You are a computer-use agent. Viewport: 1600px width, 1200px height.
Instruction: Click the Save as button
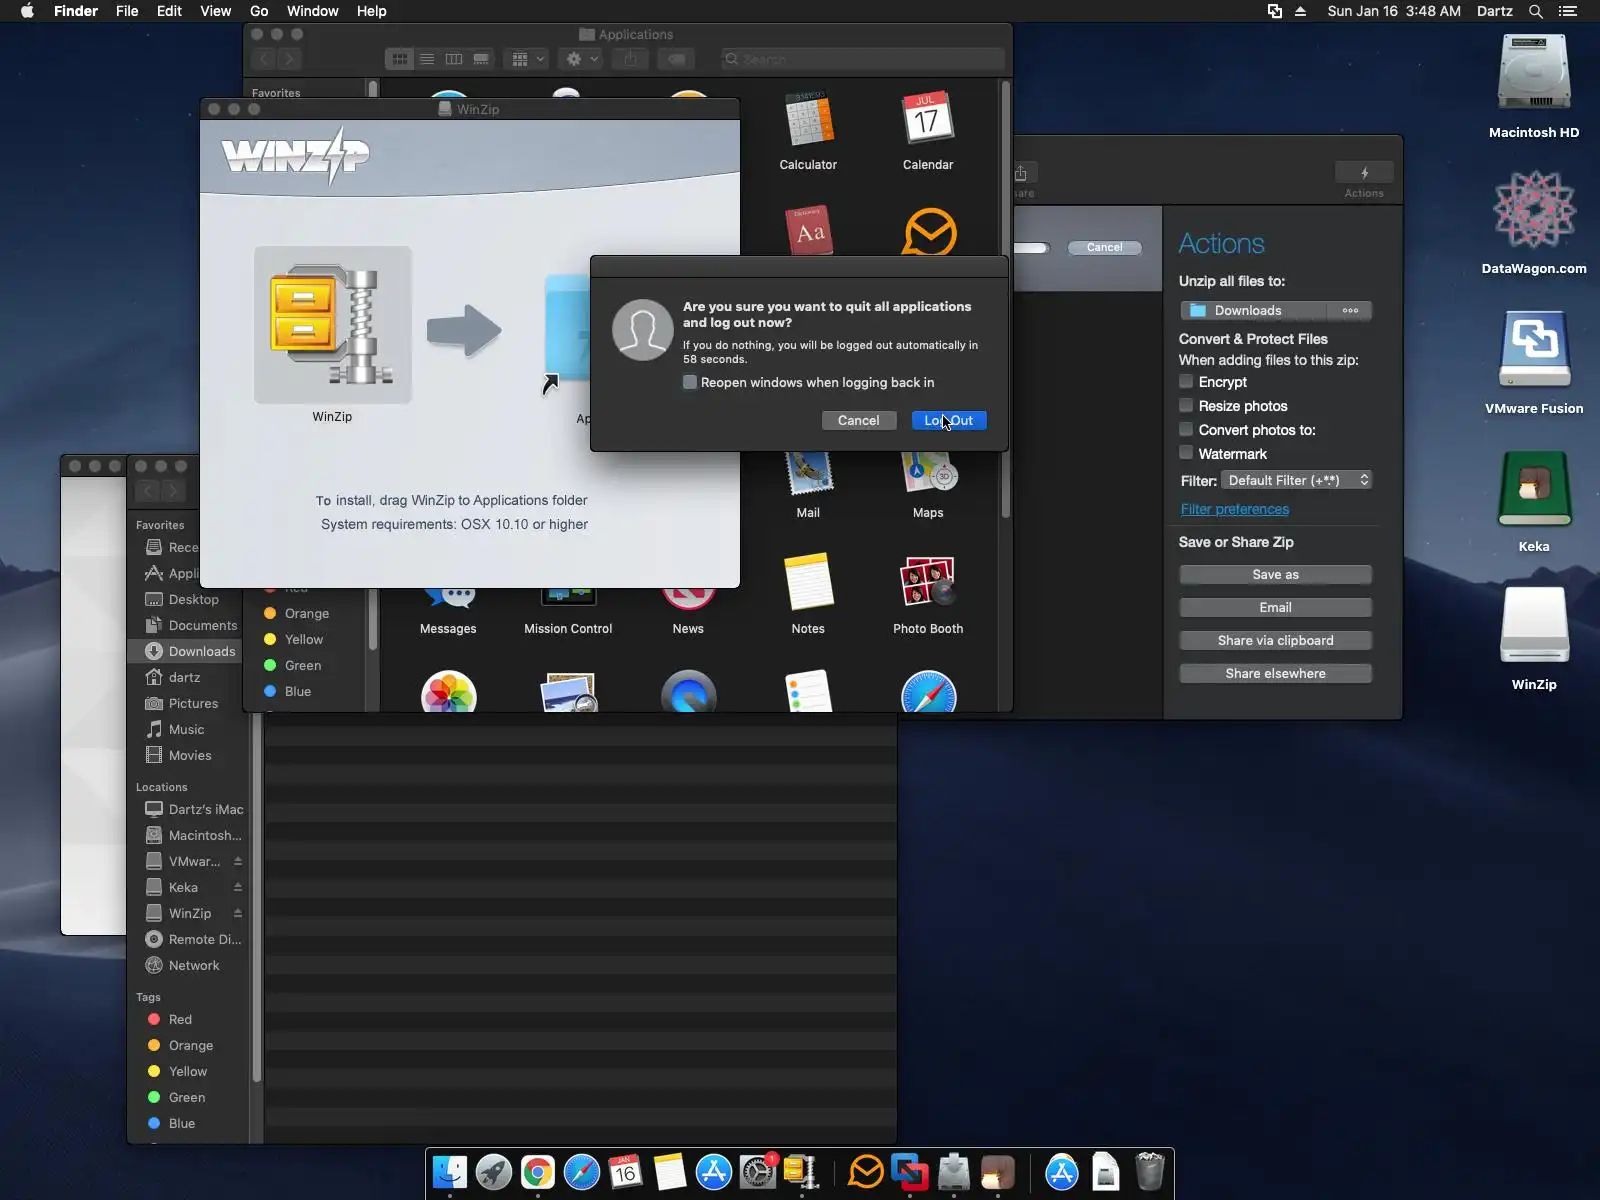click(1276, 574)
